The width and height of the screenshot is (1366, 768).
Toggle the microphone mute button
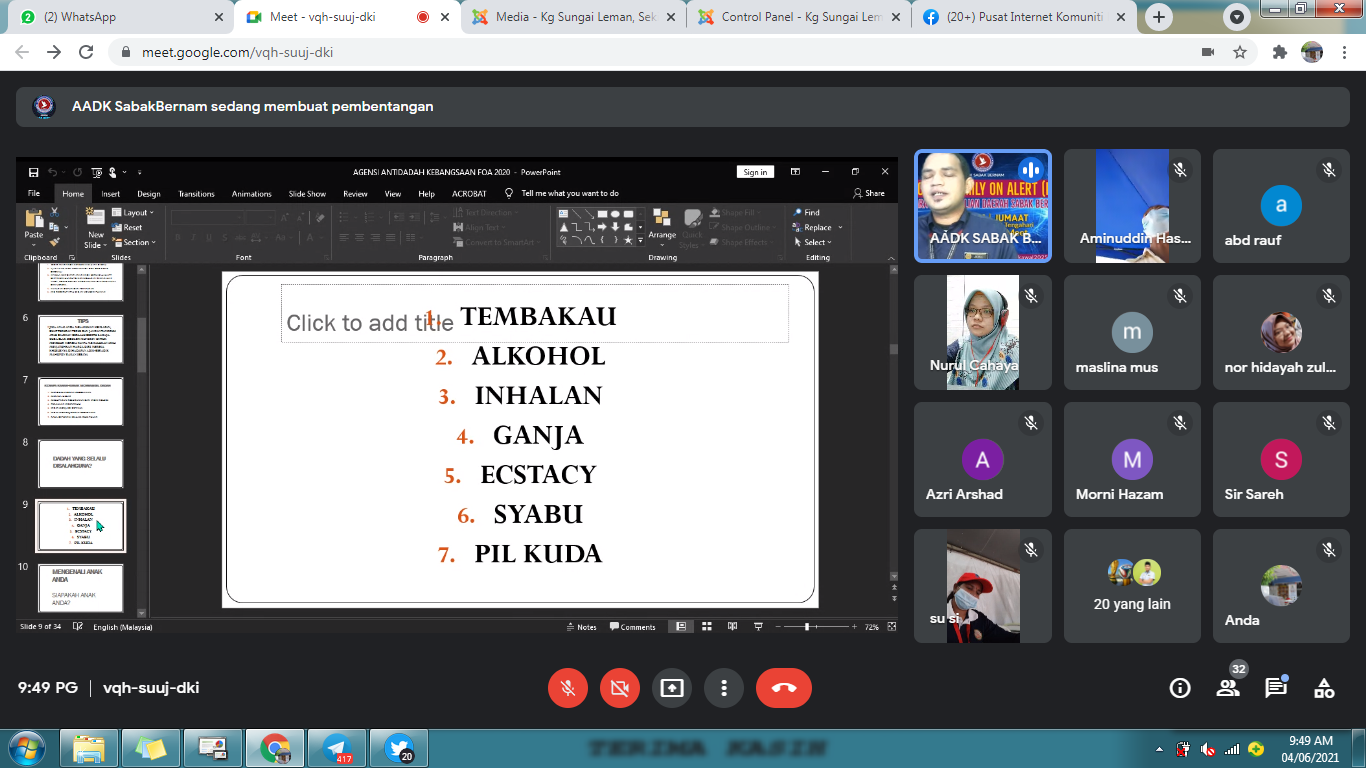568,688
